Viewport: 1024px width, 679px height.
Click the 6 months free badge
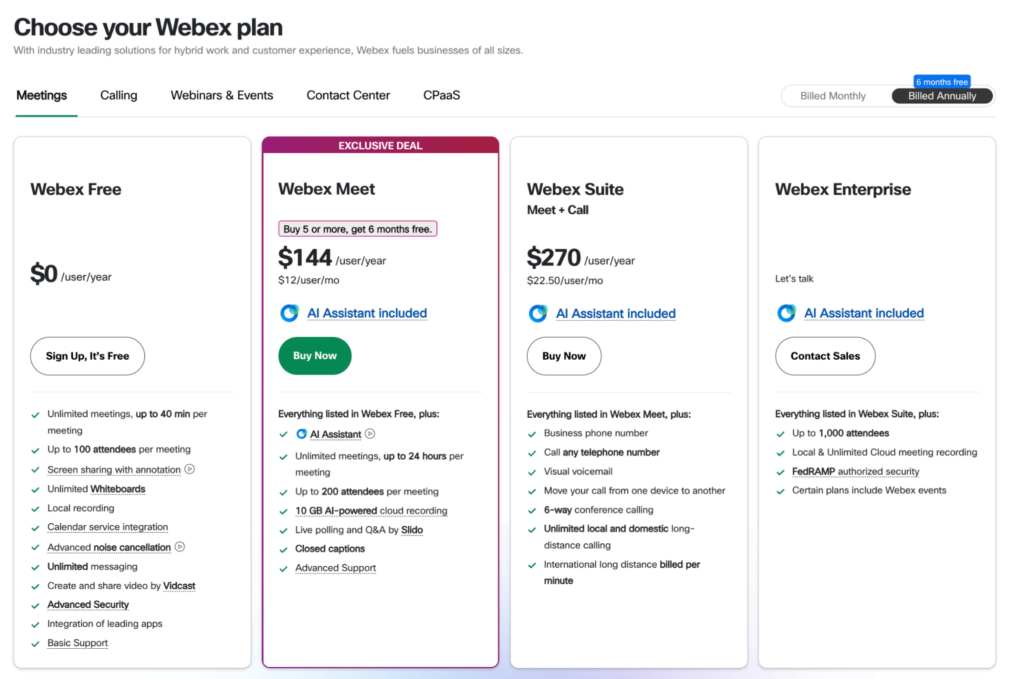(x=942, y=81)
